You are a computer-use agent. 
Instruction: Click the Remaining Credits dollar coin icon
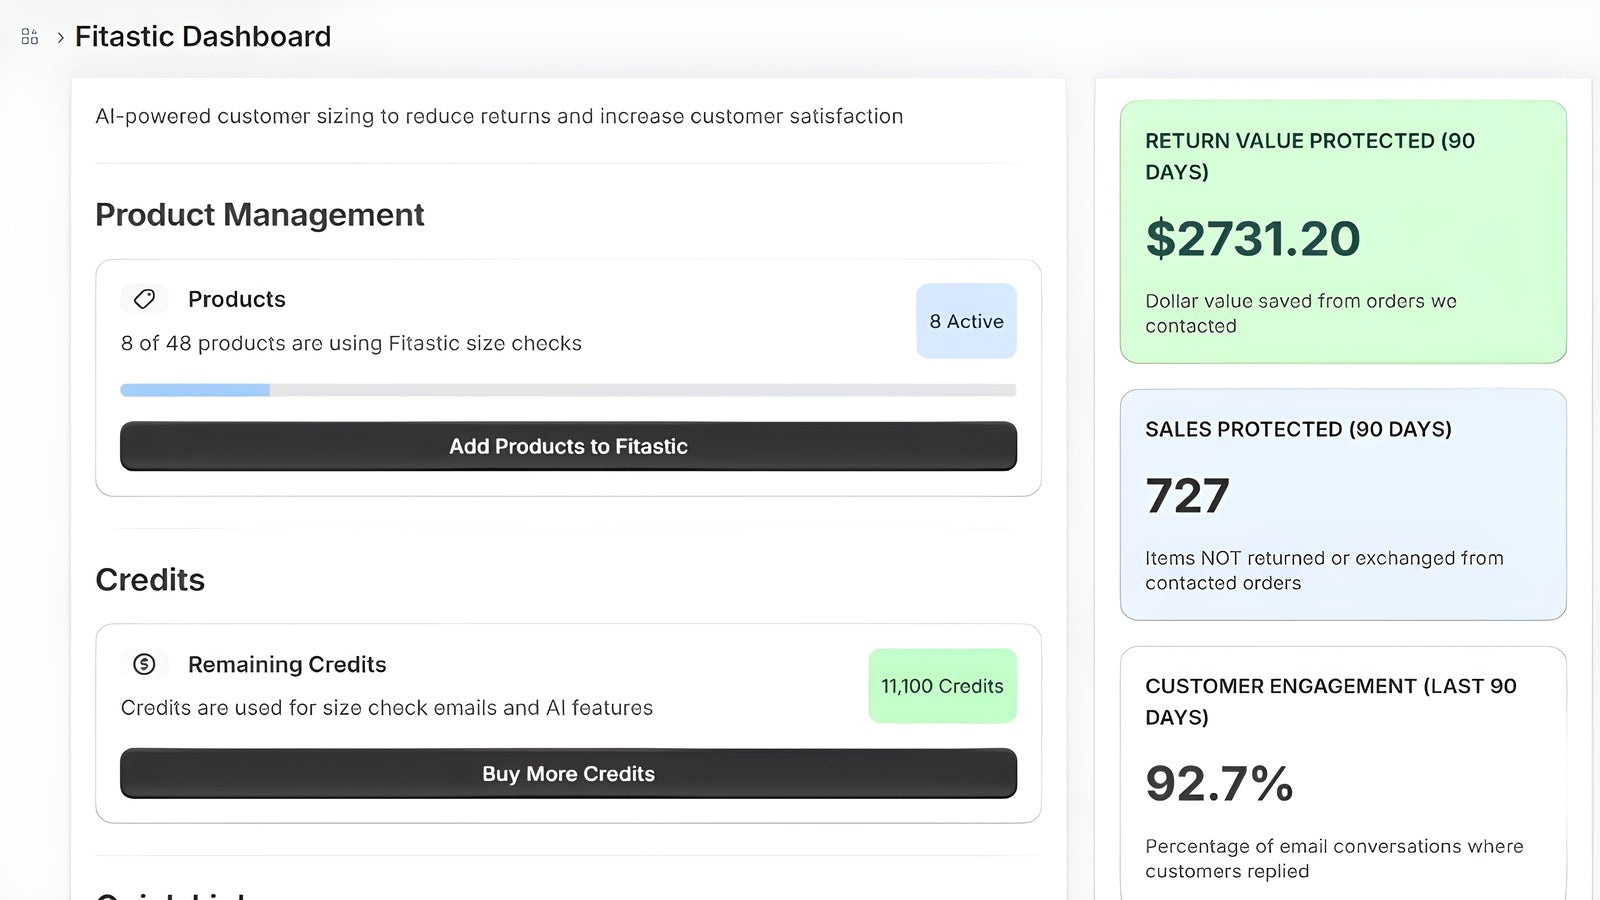pos(144,664)
